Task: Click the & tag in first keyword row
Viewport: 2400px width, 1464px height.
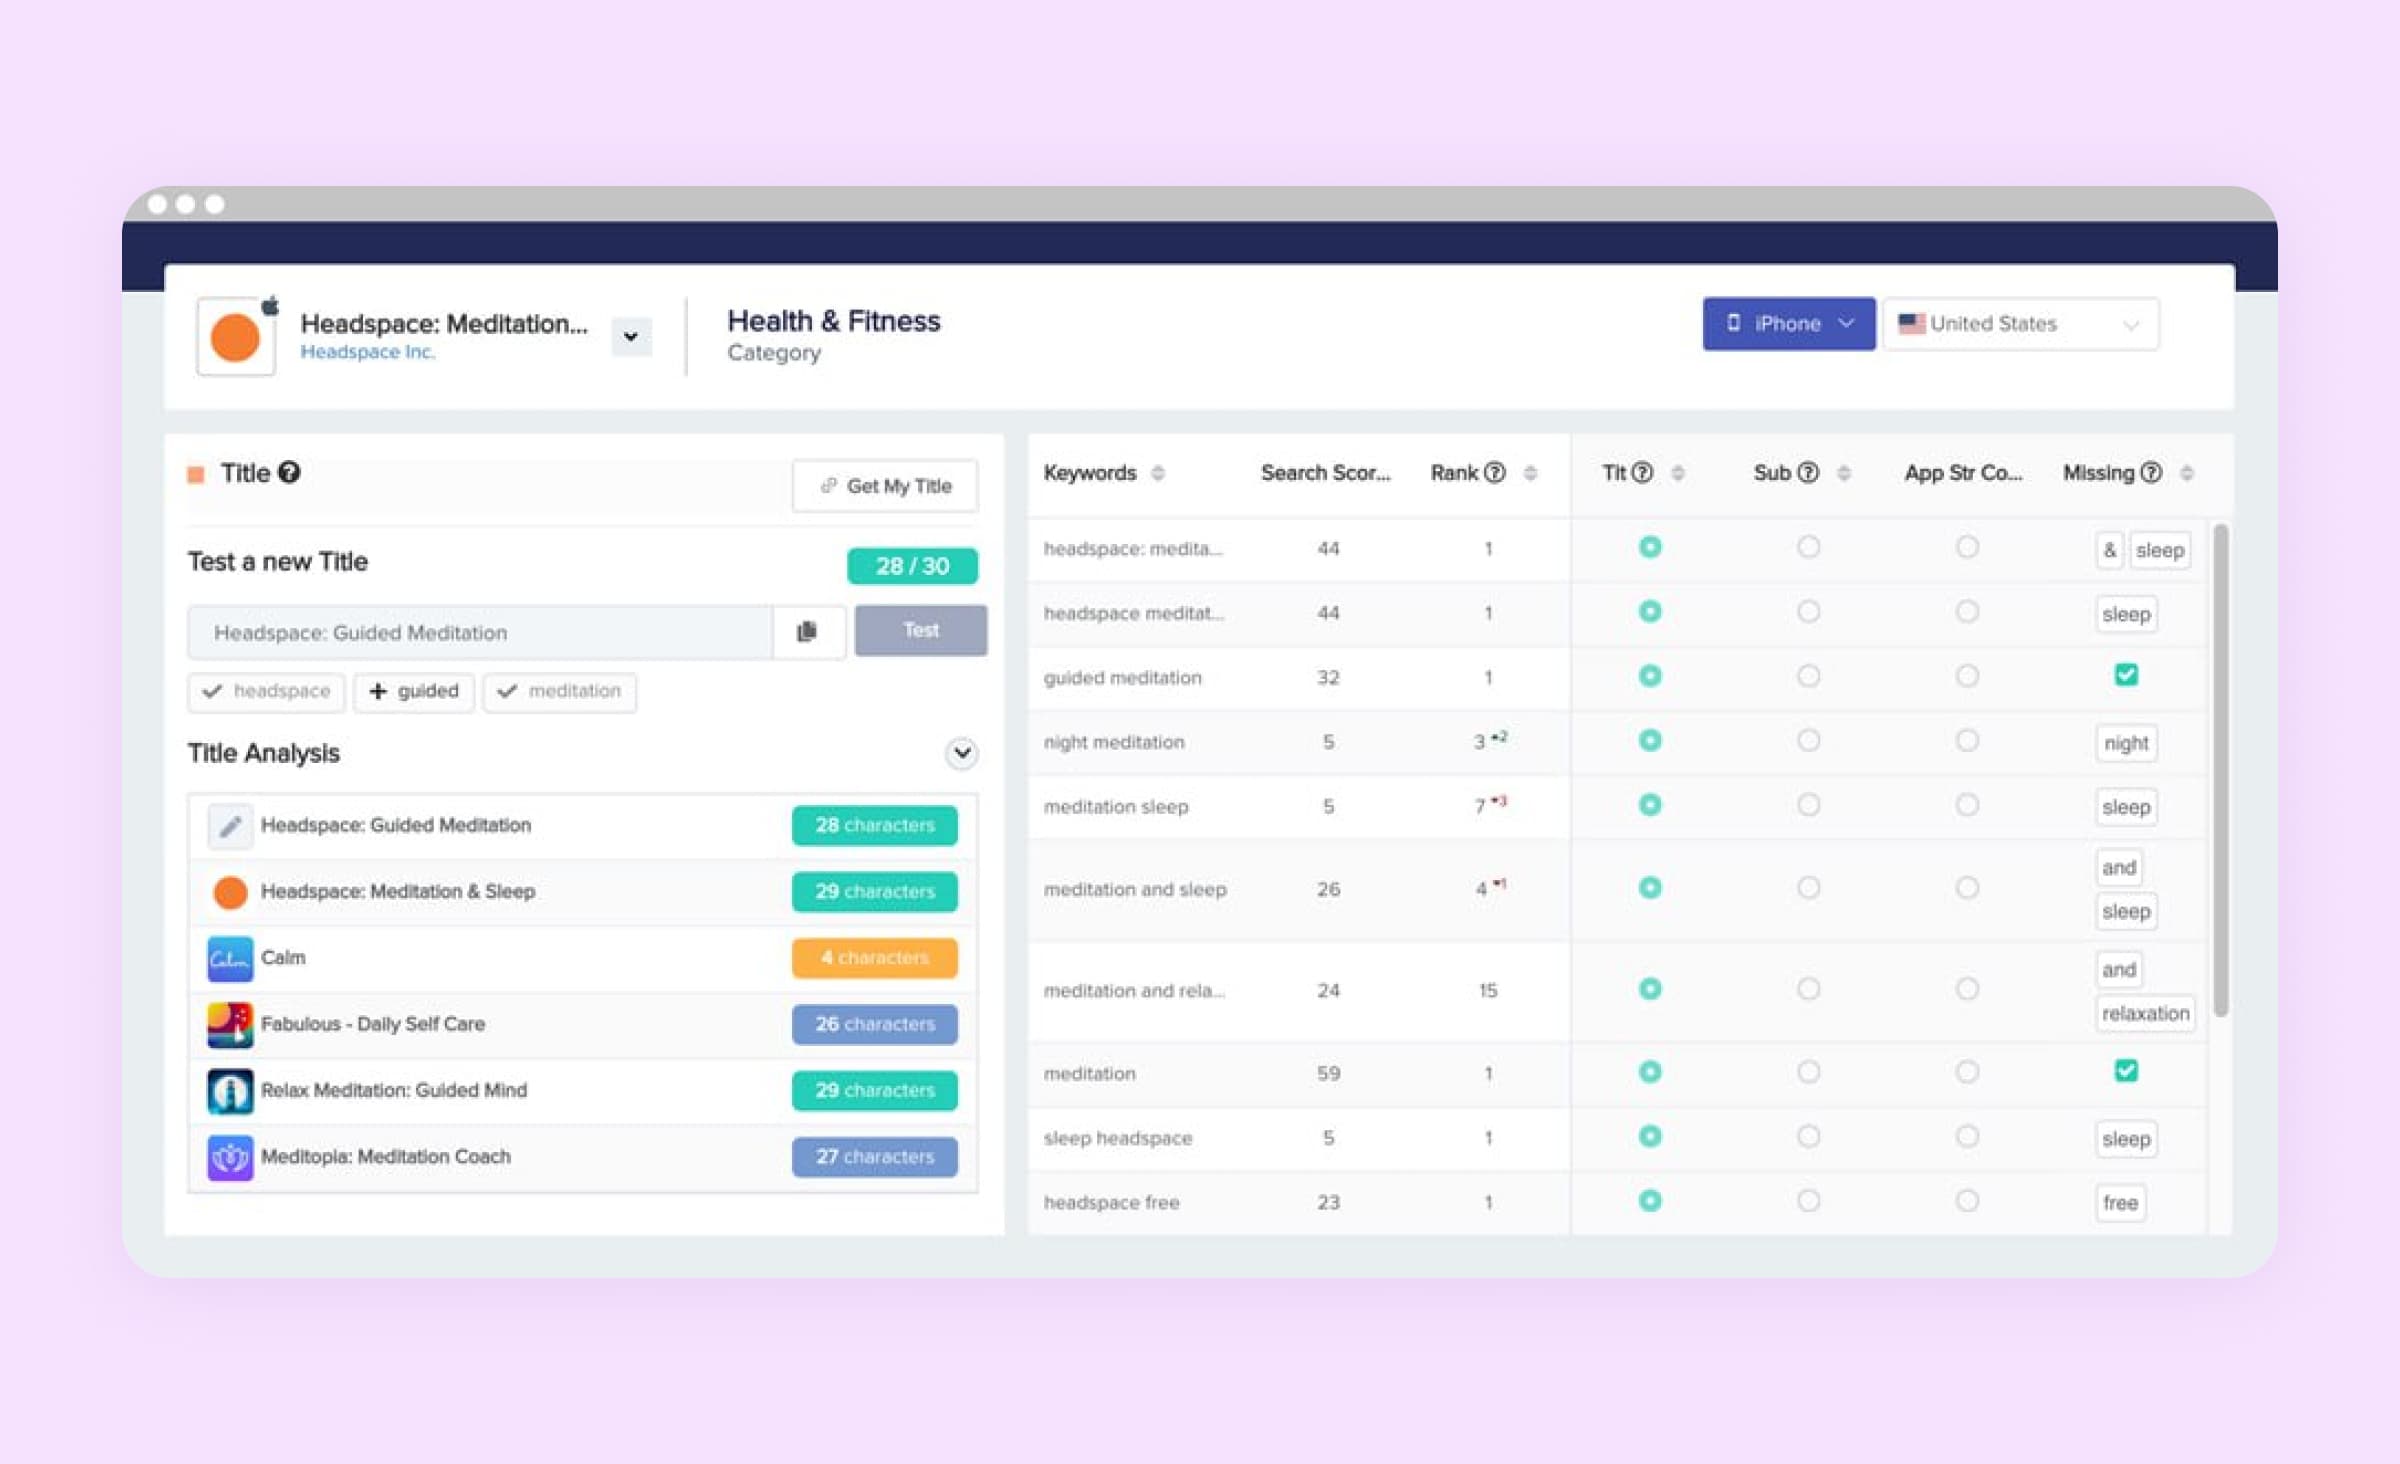Action: pyautogui.click(x=2109, y=550)
